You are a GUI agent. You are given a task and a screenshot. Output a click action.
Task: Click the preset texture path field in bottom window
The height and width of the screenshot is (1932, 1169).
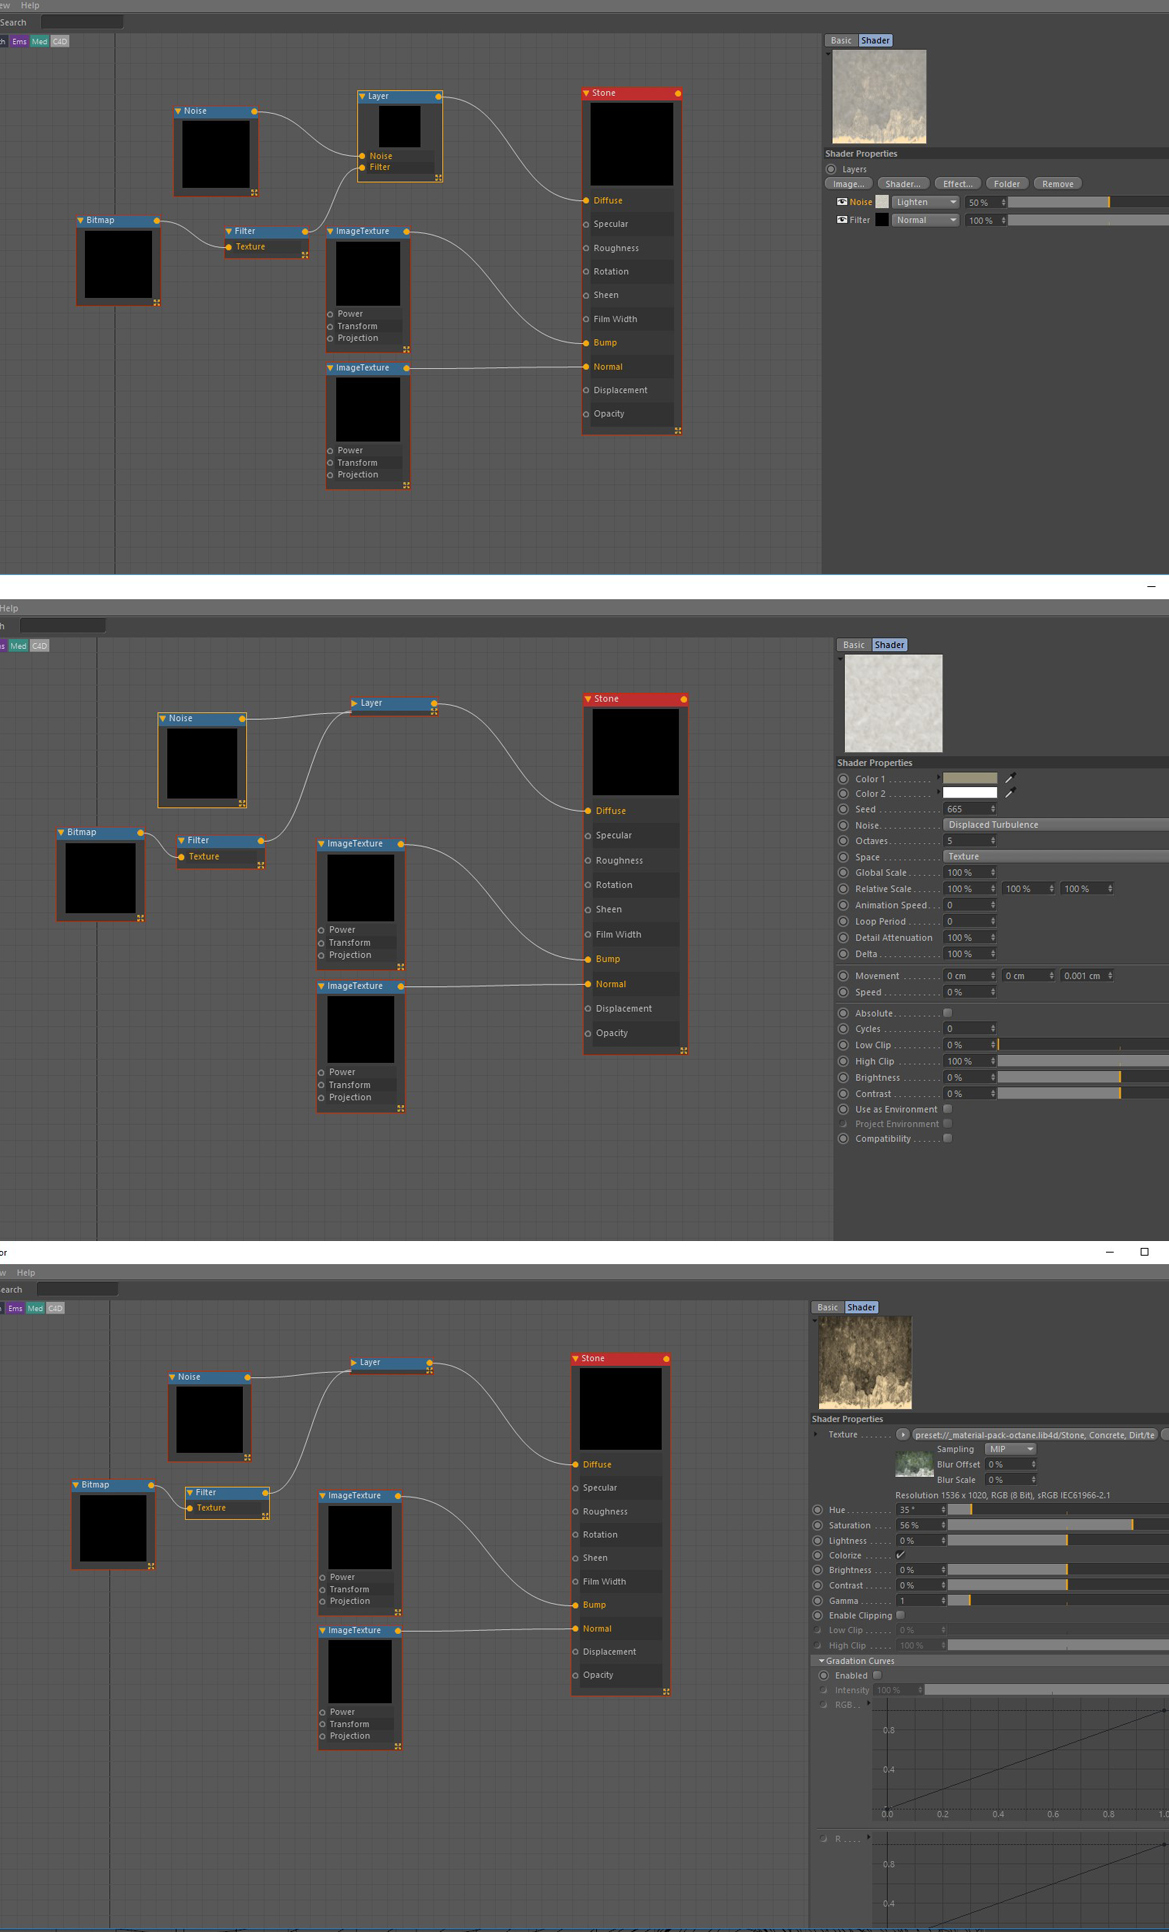tap(1034, 1434)
